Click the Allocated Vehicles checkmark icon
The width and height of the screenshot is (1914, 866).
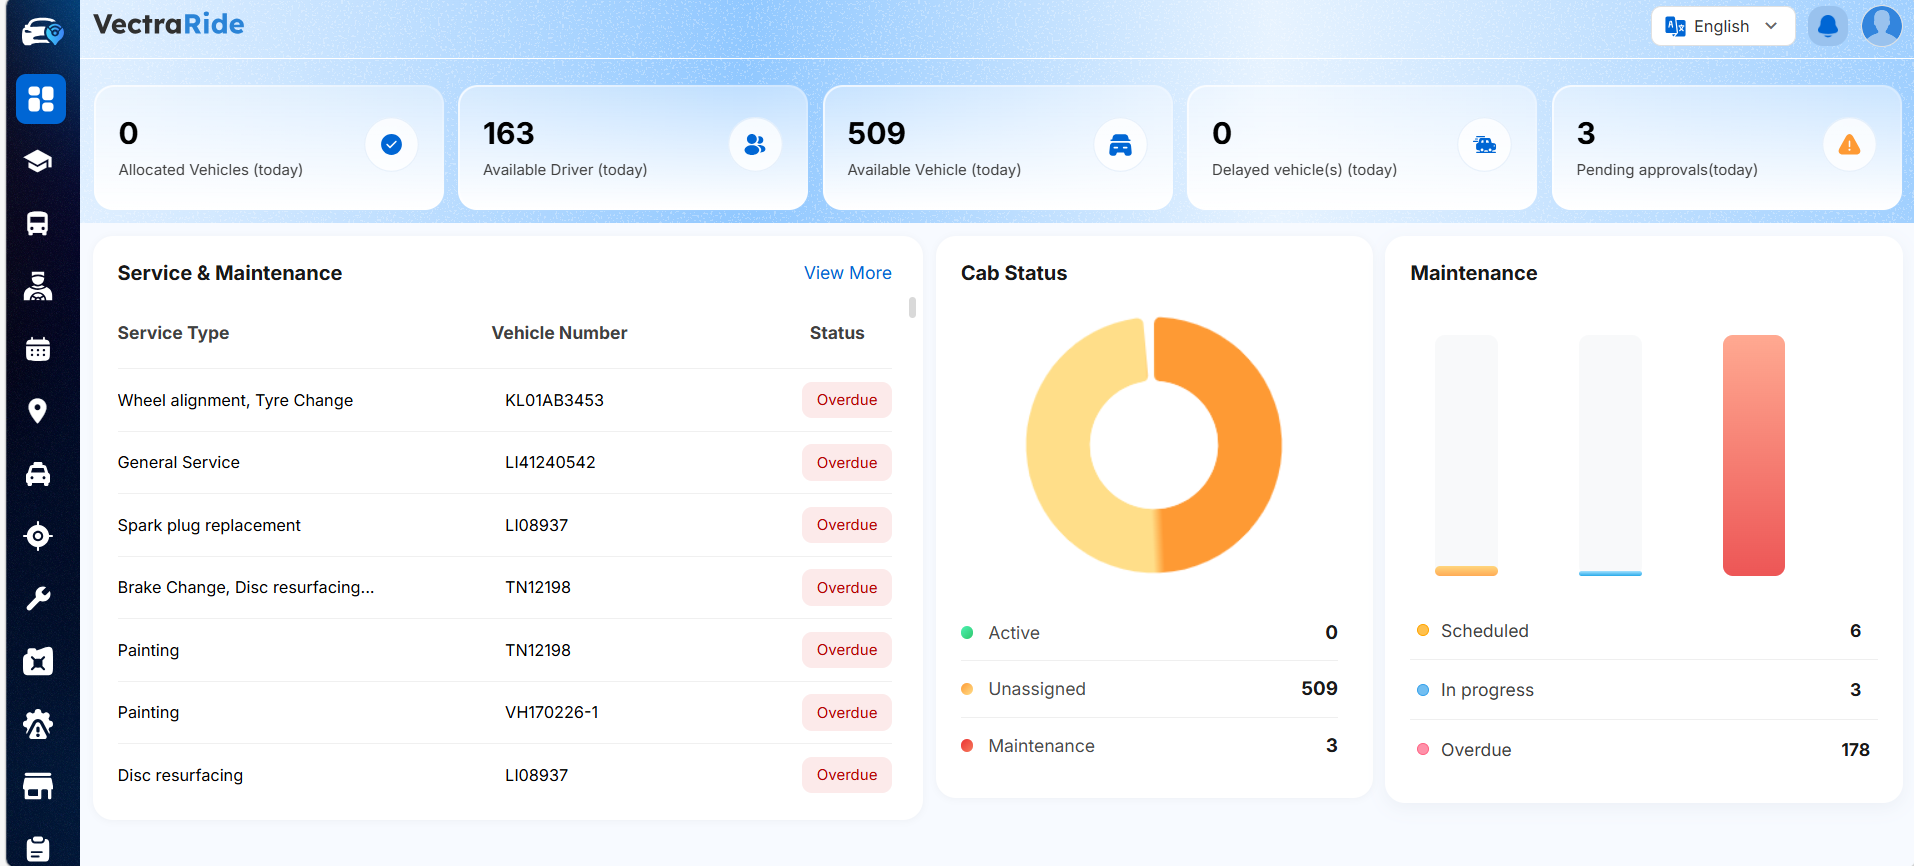point(391,145)
